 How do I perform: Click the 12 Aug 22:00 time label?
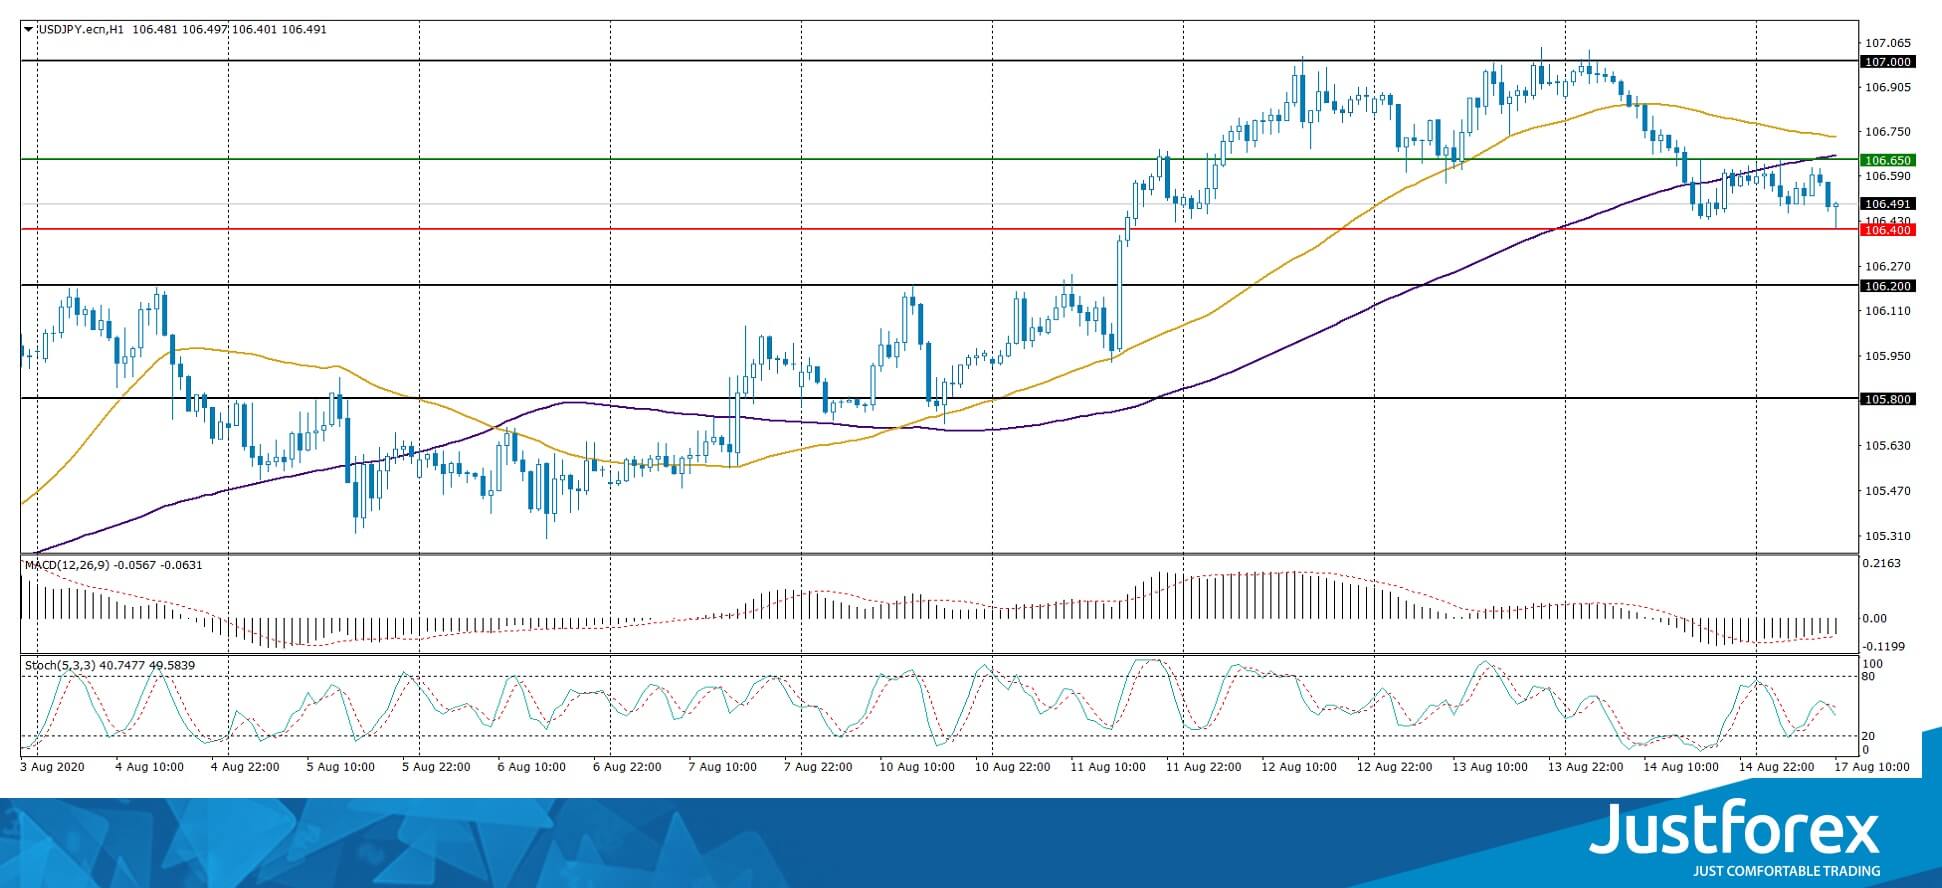(x=1395, y=767)
